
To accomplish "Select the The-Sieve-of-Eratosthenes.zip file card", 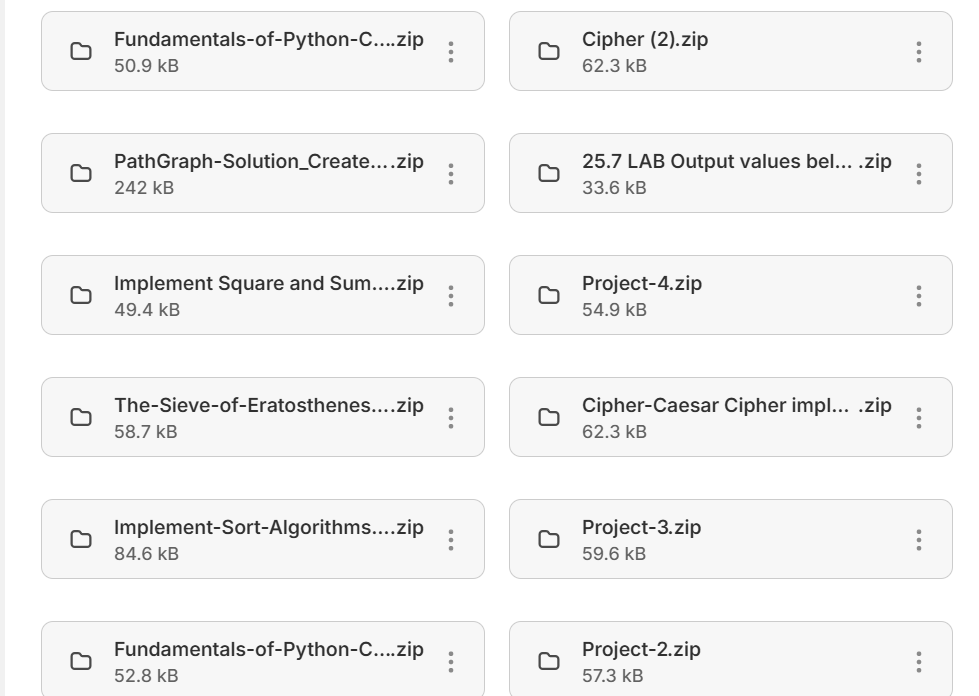I will [263, 417].
